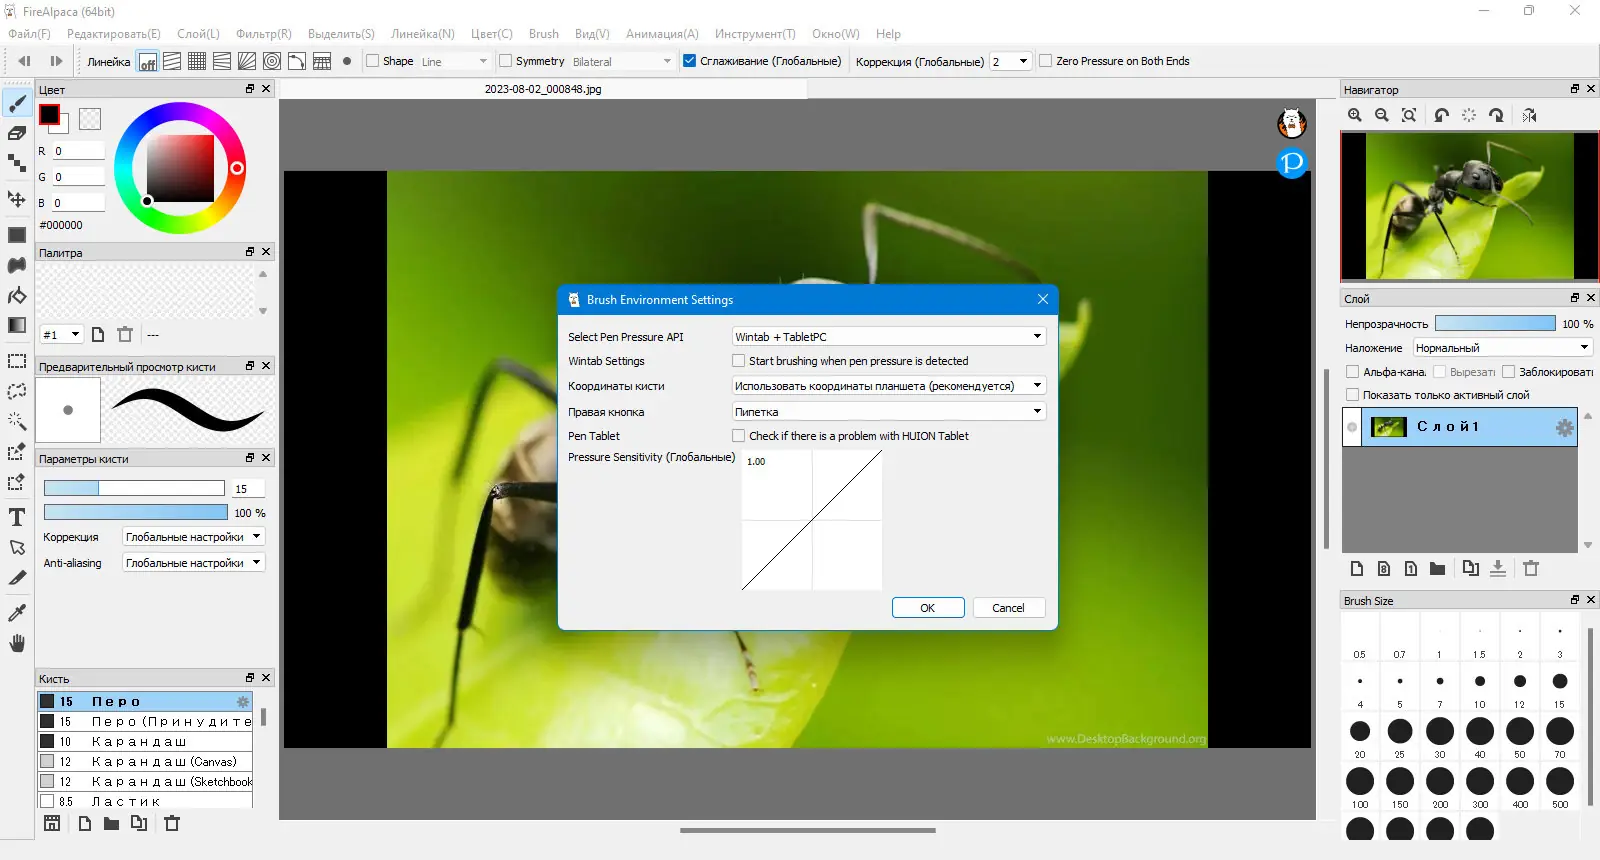Delete the layer with the trash icon
Image resolution: width=1600 pixels, height=860 pixels.
click(1531, 569)
